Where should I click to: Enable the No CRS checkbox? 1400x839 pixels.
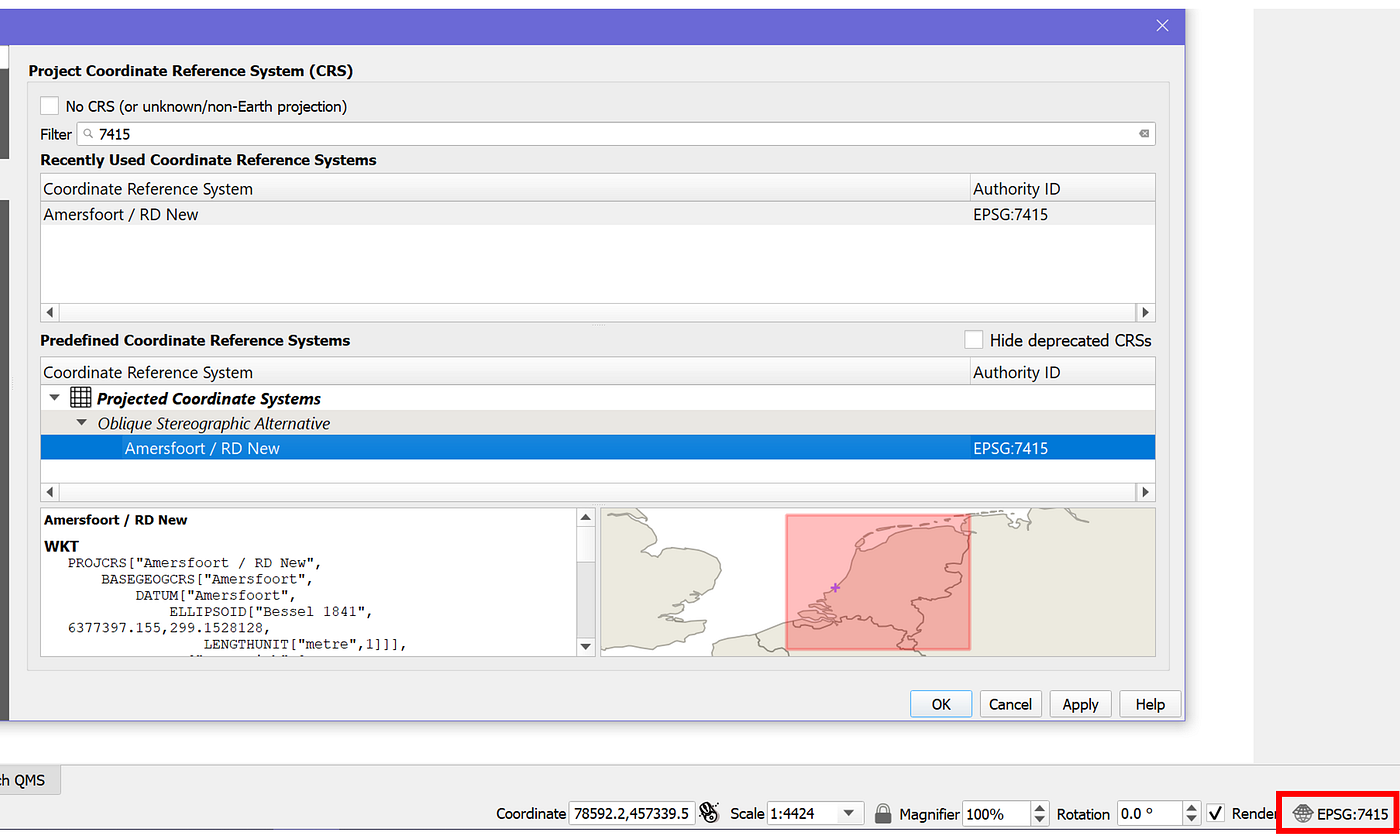coord(49,106)
